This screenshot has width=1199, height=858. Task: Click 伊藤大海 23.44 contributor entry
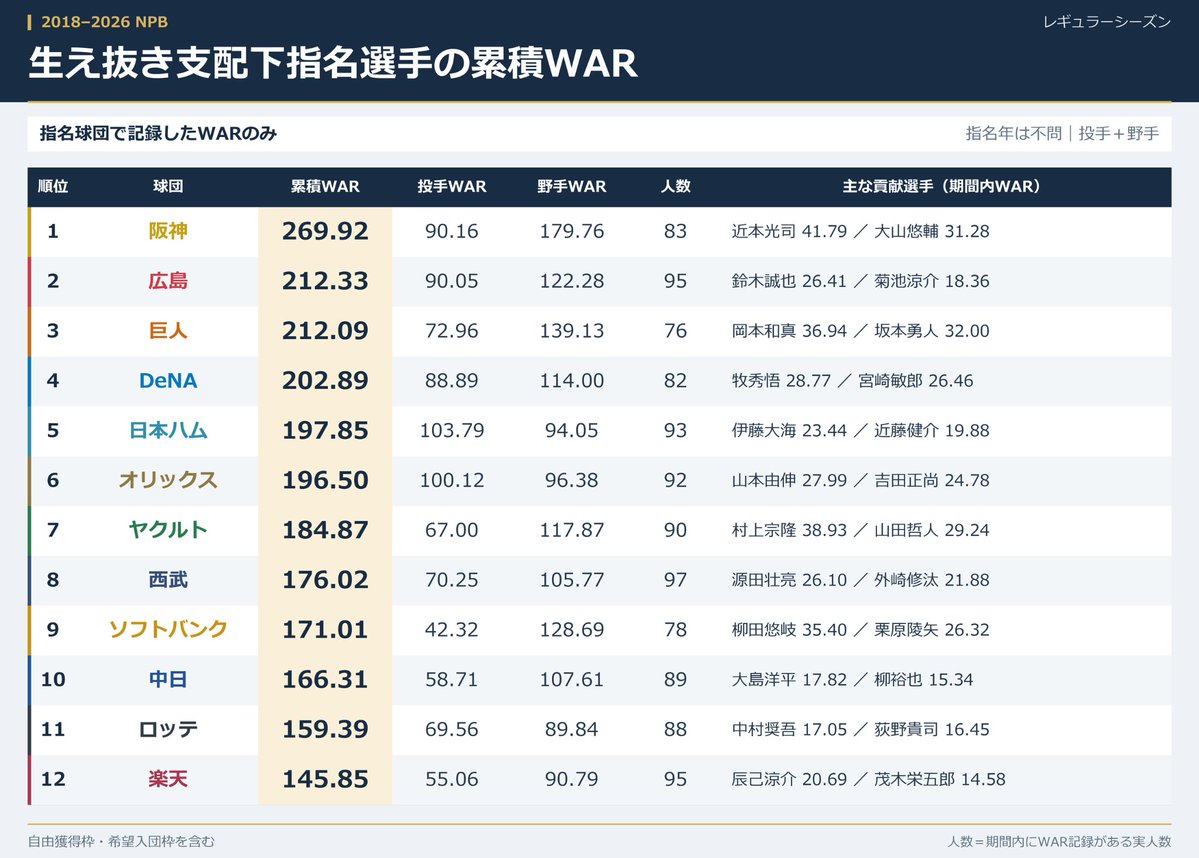[x=789, y=430]
